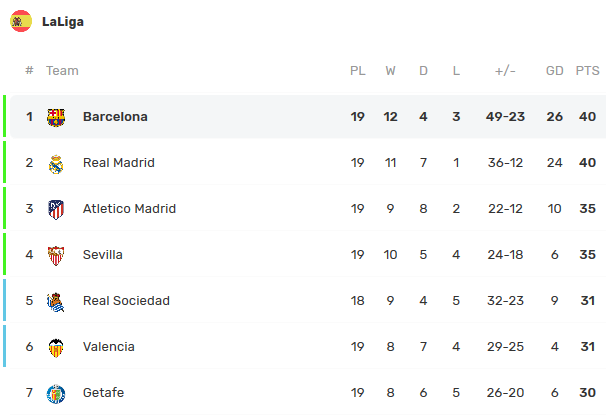Click the Real Madrid club crest

click(56, 163)
